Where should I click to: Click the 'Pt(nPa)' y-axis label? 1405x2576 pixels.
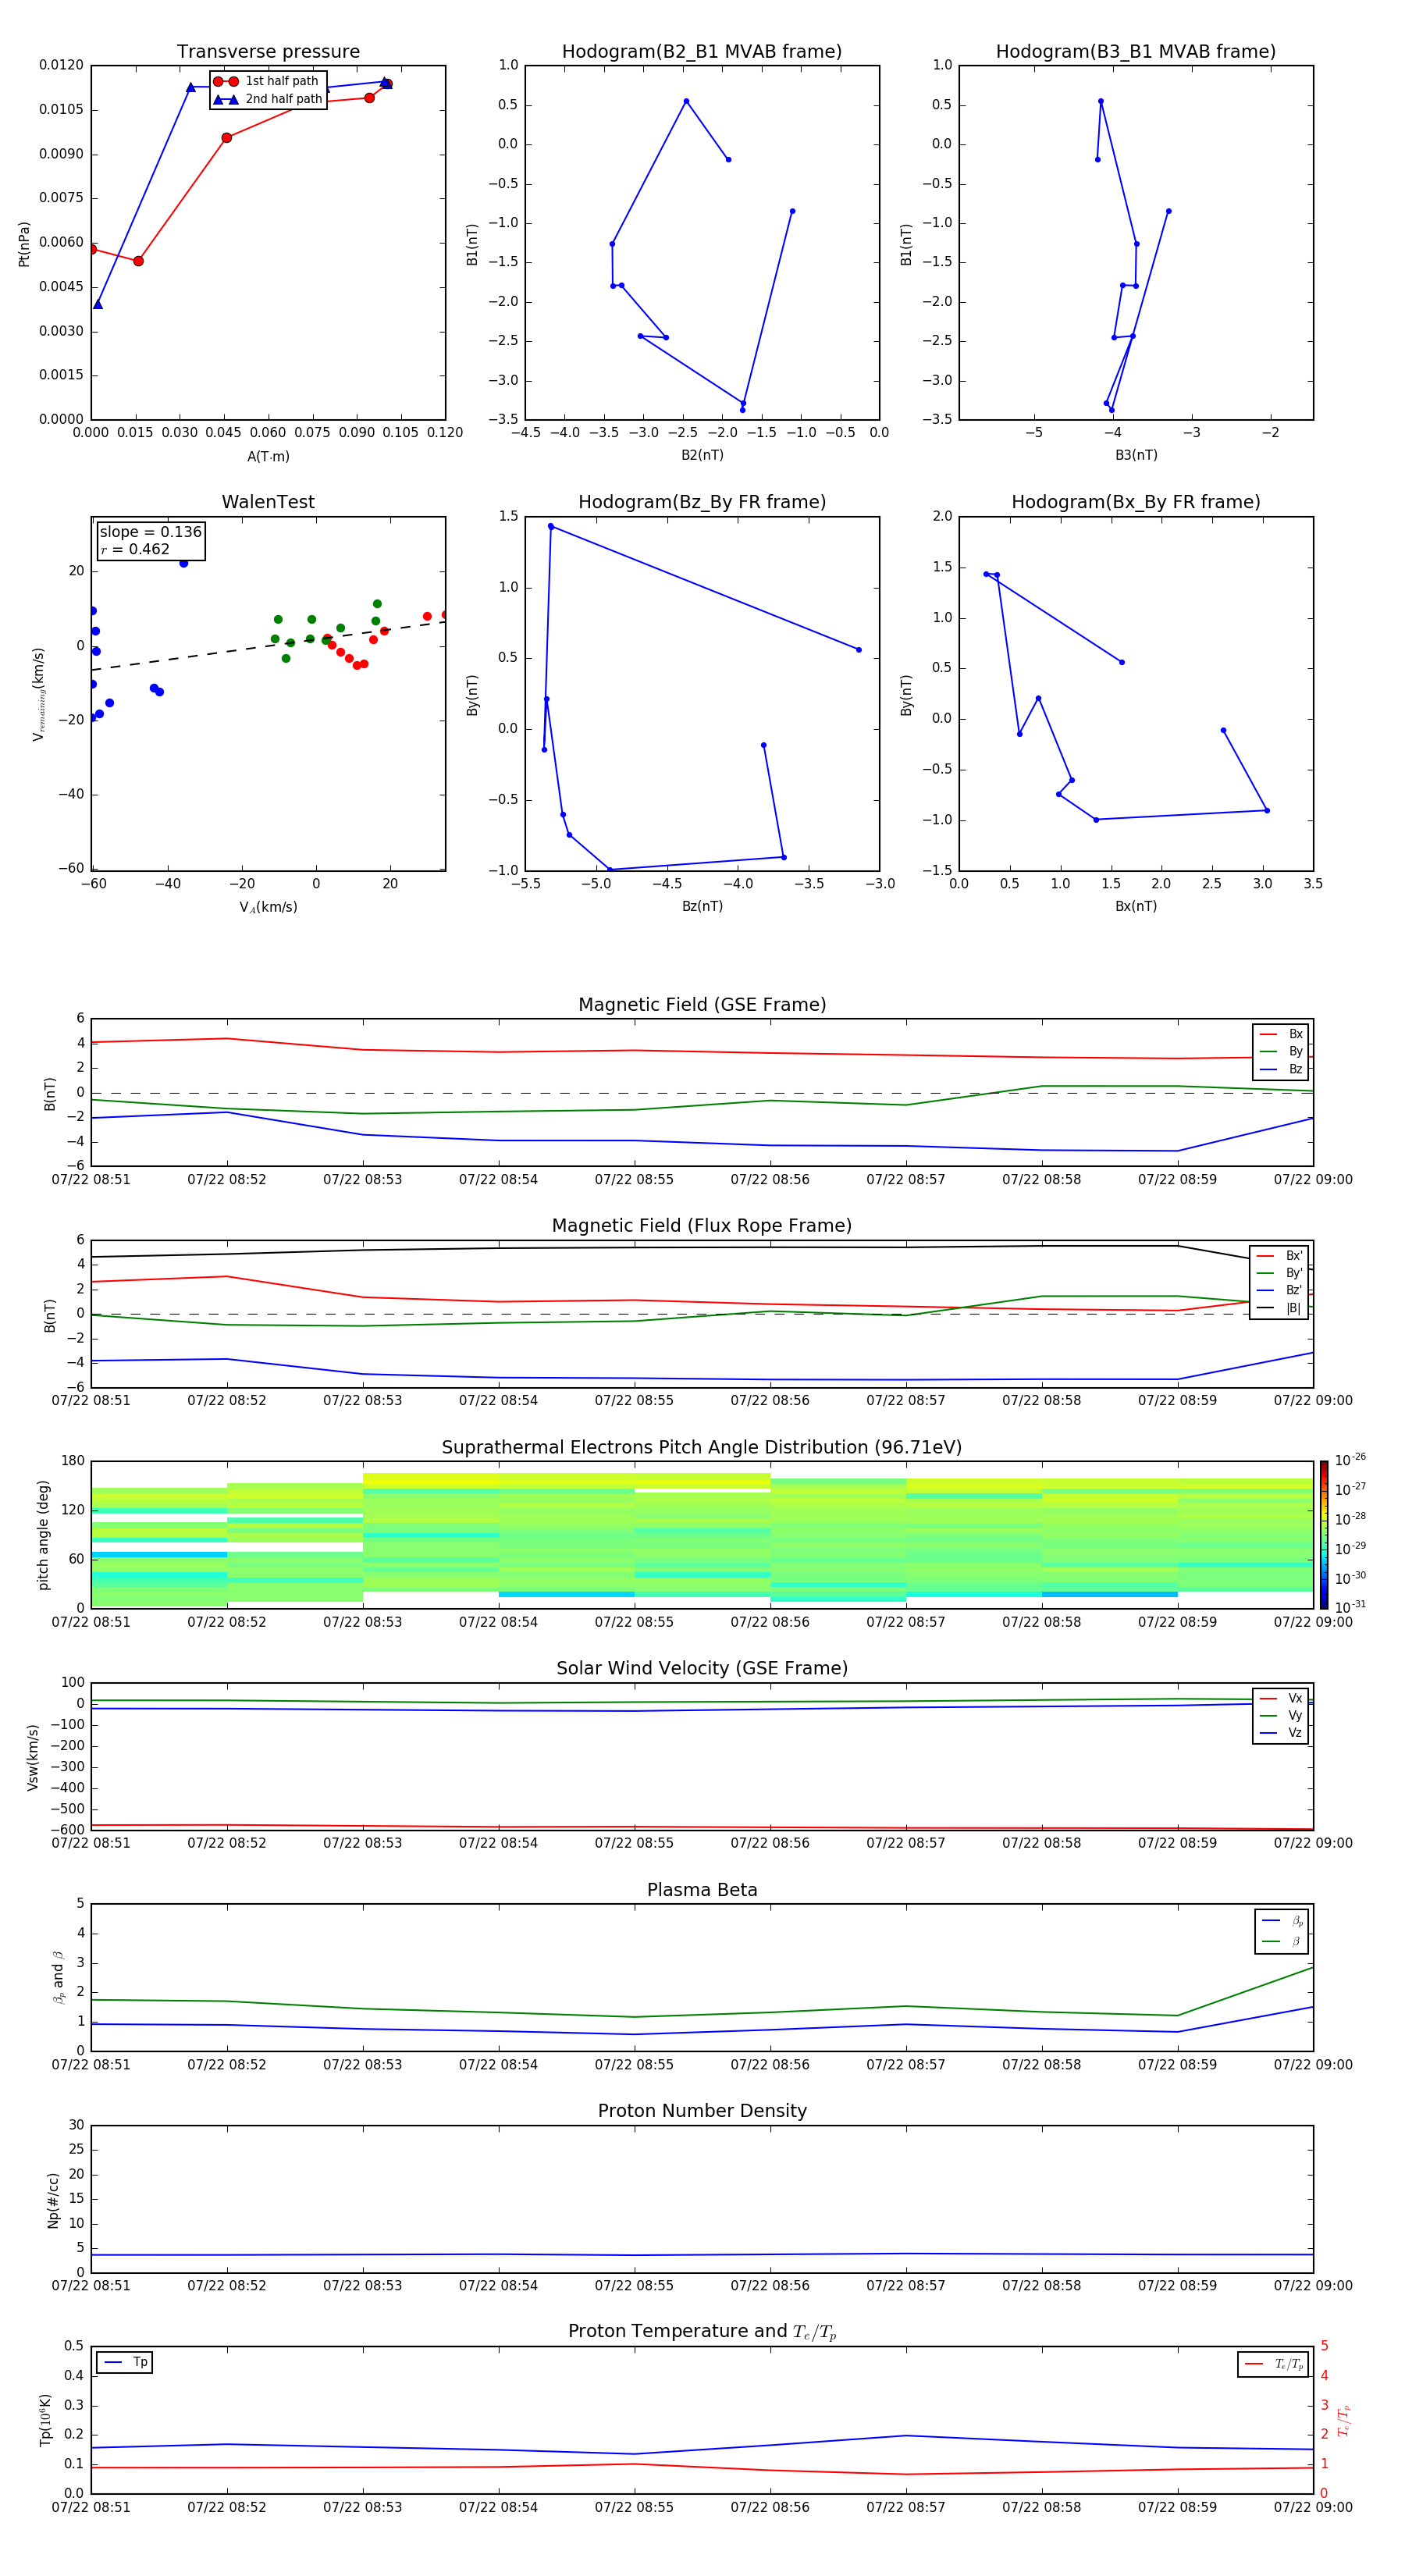(x=24, y=244)
